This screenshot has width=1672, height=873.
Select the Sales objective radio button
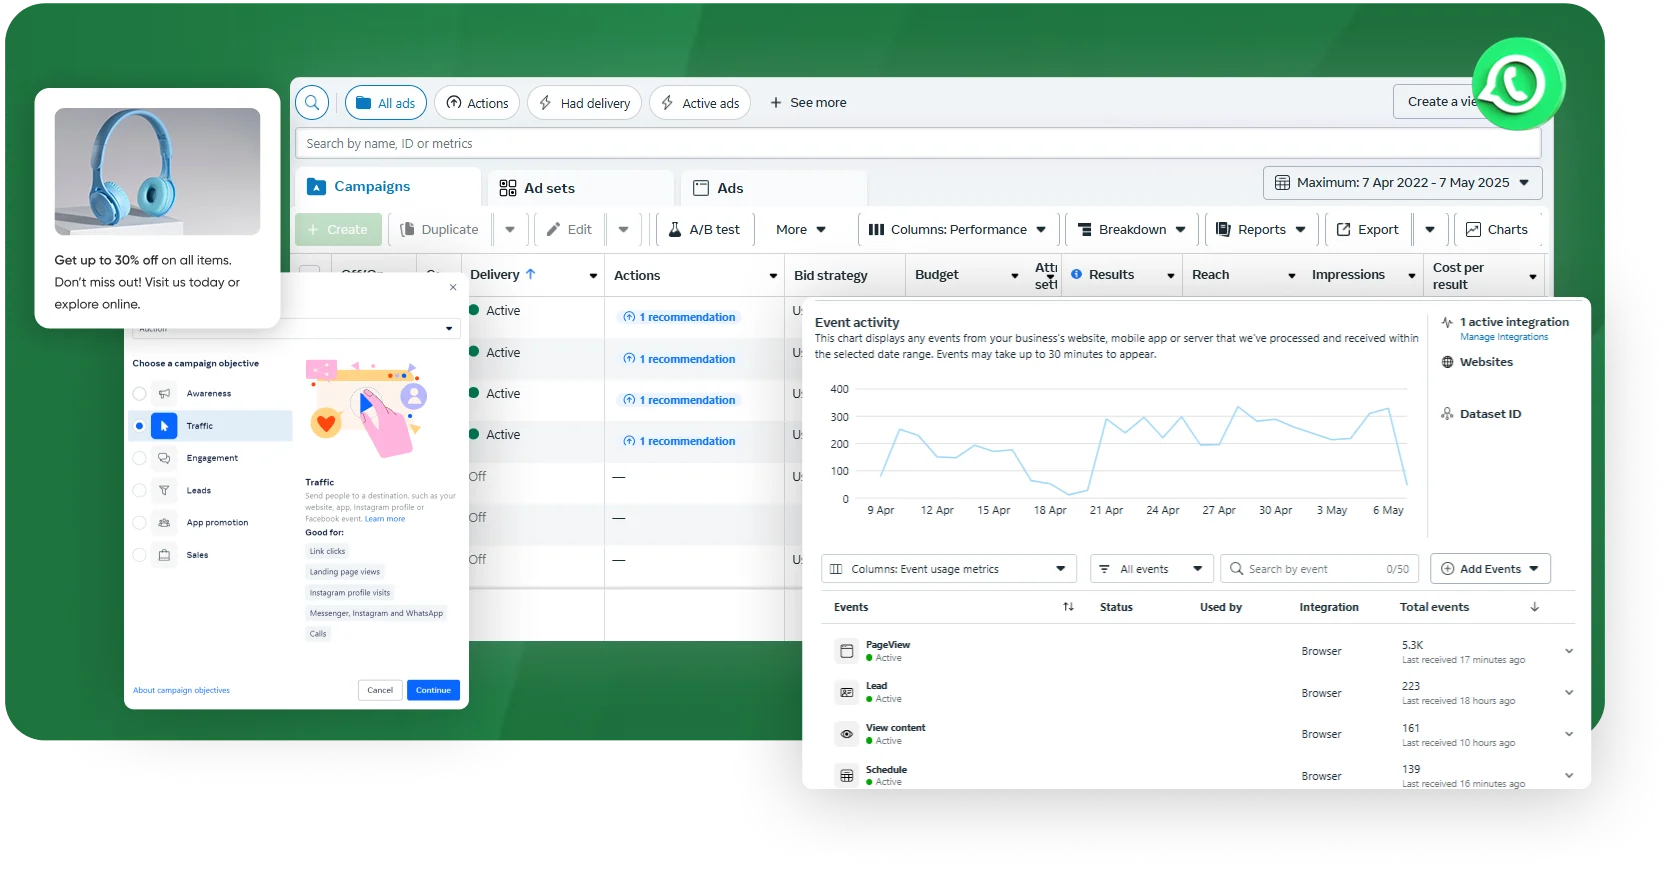(x=139, y=555)
